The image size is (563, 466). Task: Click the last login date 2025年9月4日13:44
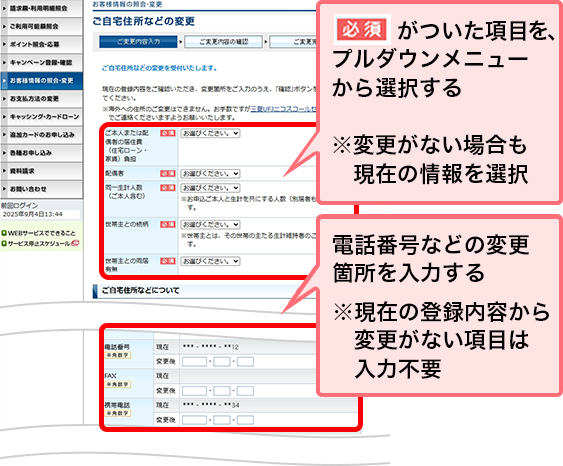click(33, 214)
